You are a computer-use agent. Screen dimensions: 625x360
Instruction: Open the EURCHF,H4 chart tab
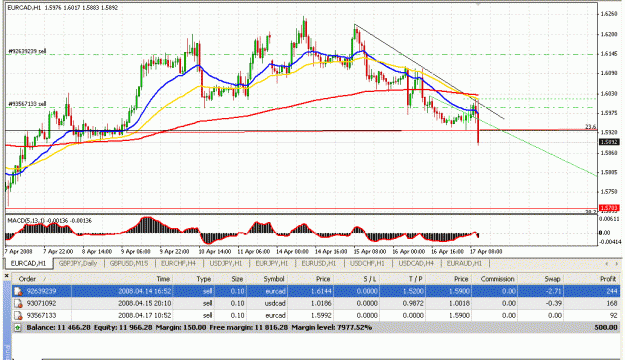point(178,264)
